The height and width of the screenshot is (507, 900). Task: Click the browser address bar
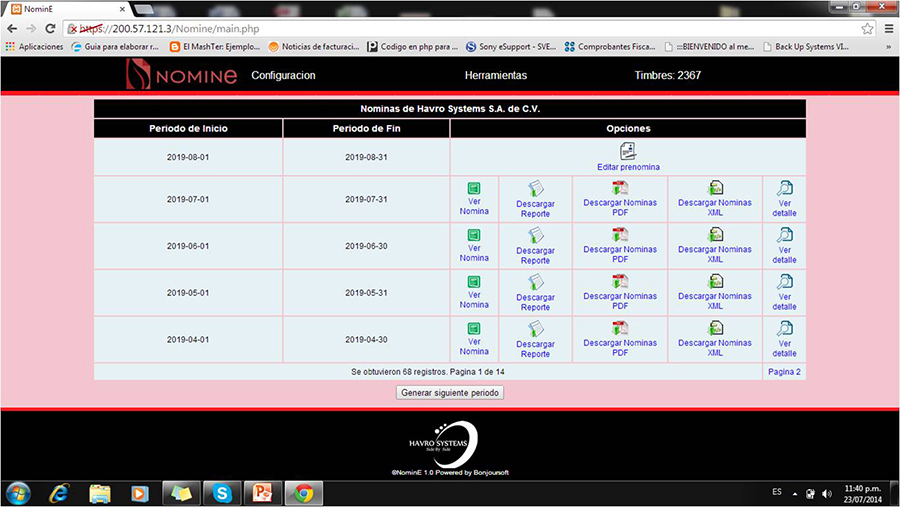coord(450,28)
